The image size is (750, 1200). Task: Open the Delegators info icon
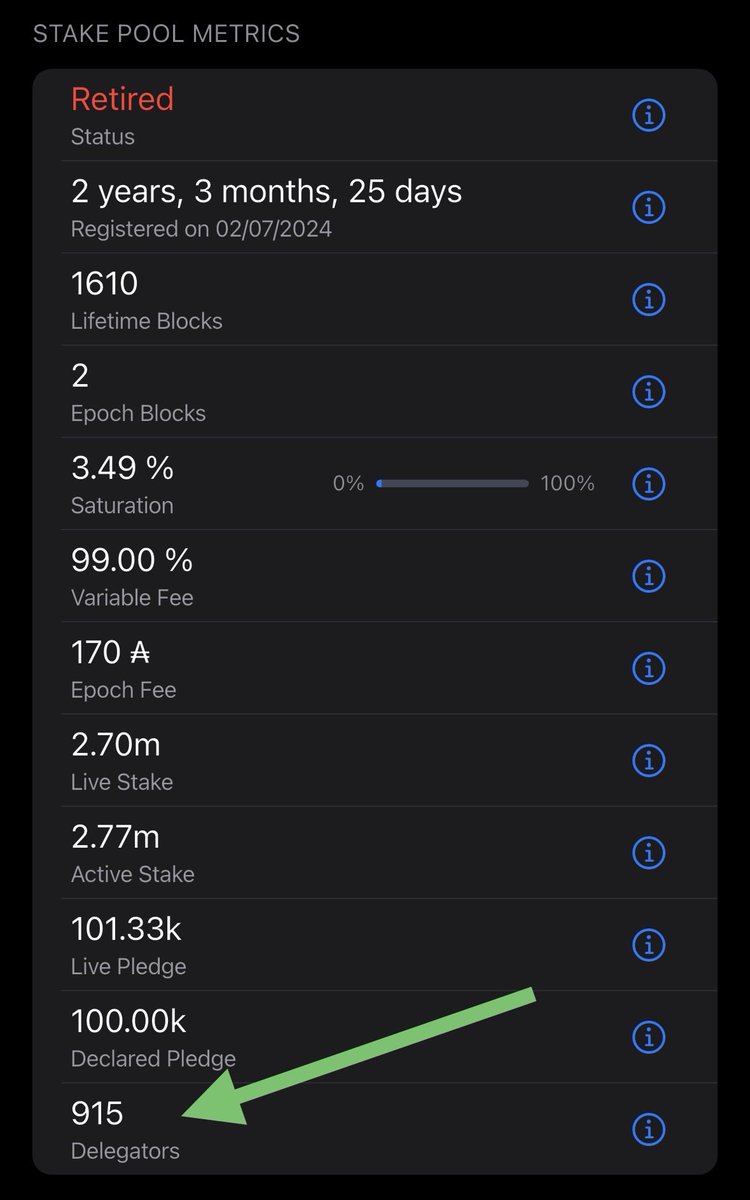pyautogui.click(x=649, y=1129)
